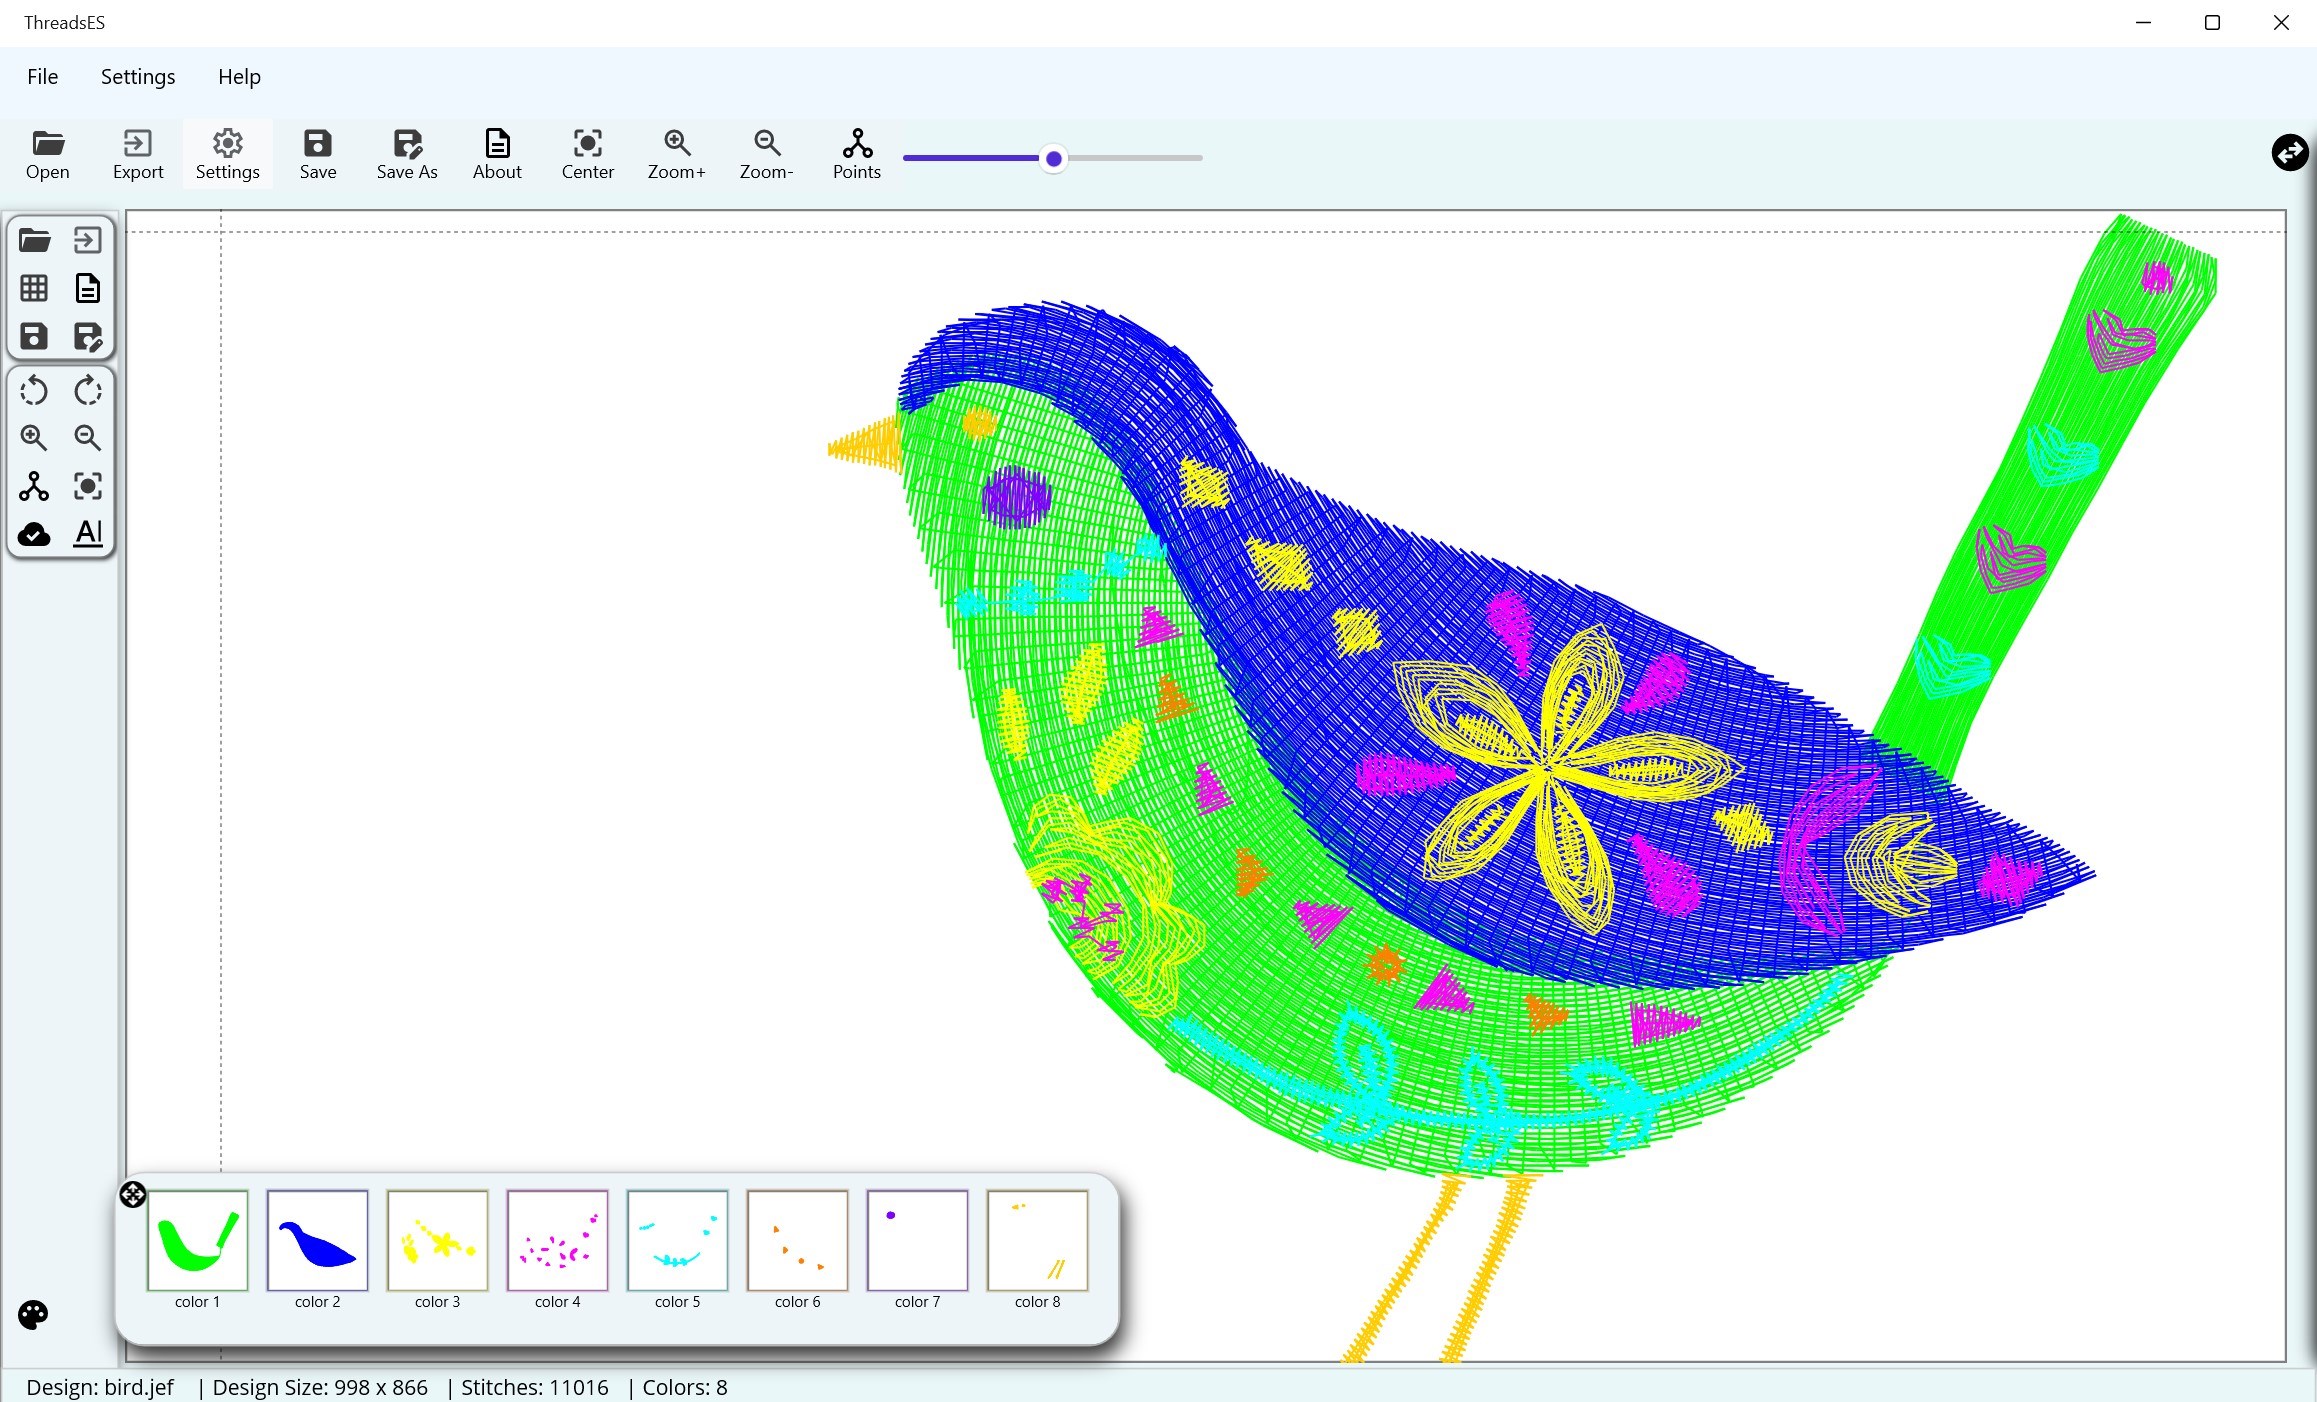
Task: Click the save-with-pencil icon in the side panel
Action: [88, 336]
